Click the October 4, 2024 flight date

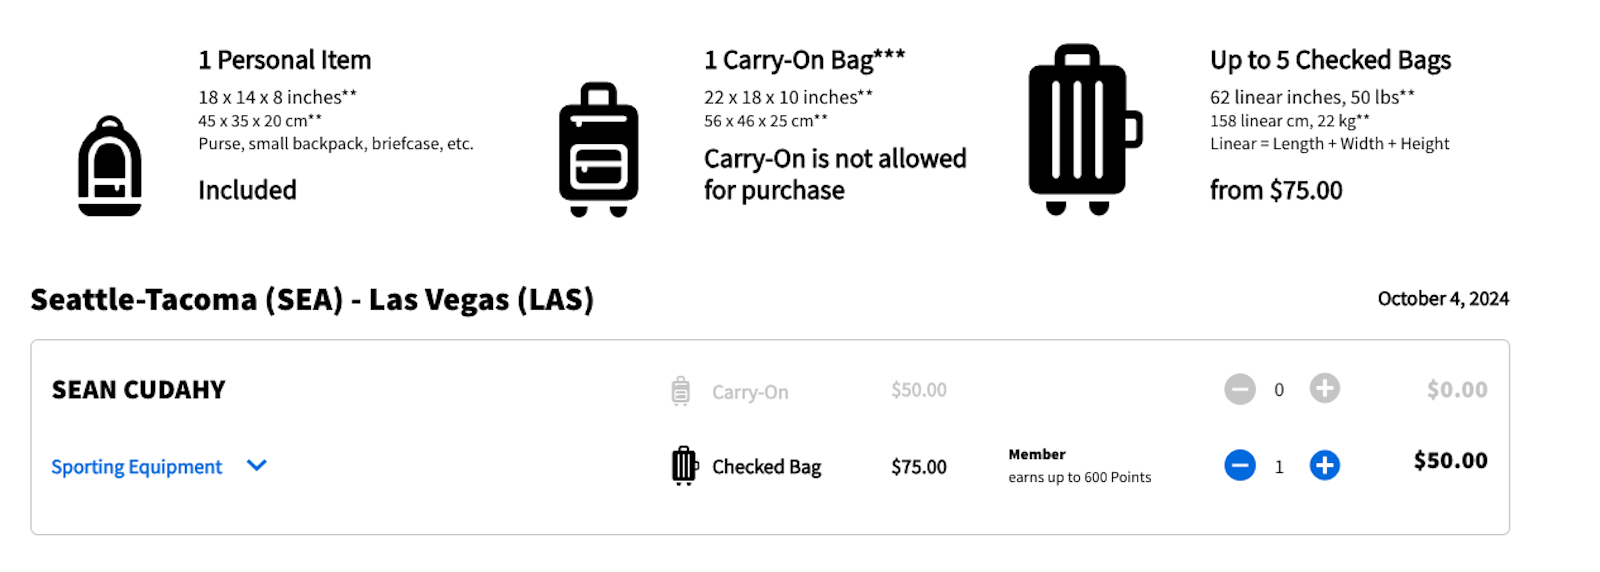(x=1442, y=299)
